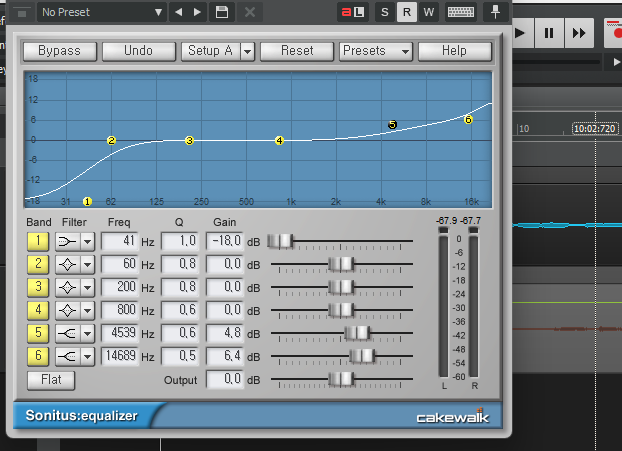Click band 1 frequency field showing 41
This screenshot has width=622, height=451.
coord(119,241)
